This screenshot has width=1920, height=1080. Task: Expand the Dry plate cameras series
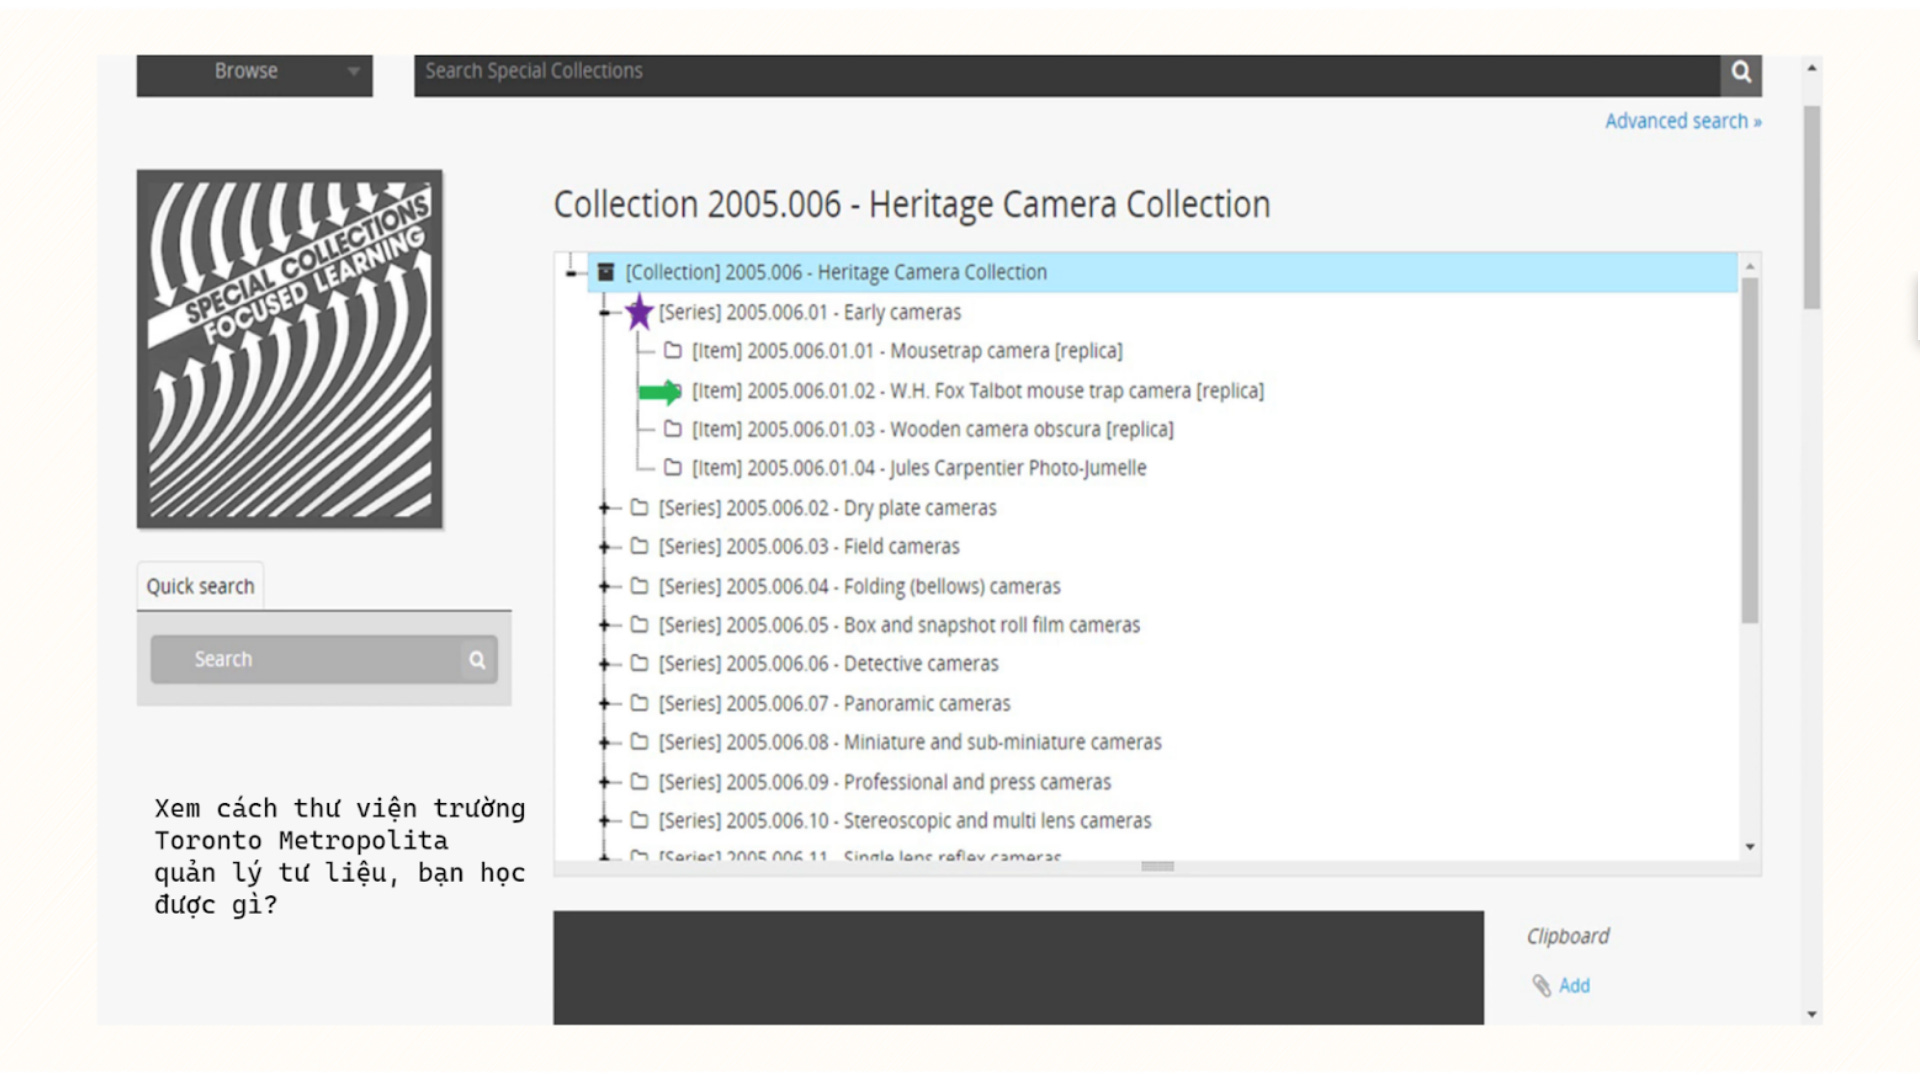pyautogui.click(x=604, y=508)
